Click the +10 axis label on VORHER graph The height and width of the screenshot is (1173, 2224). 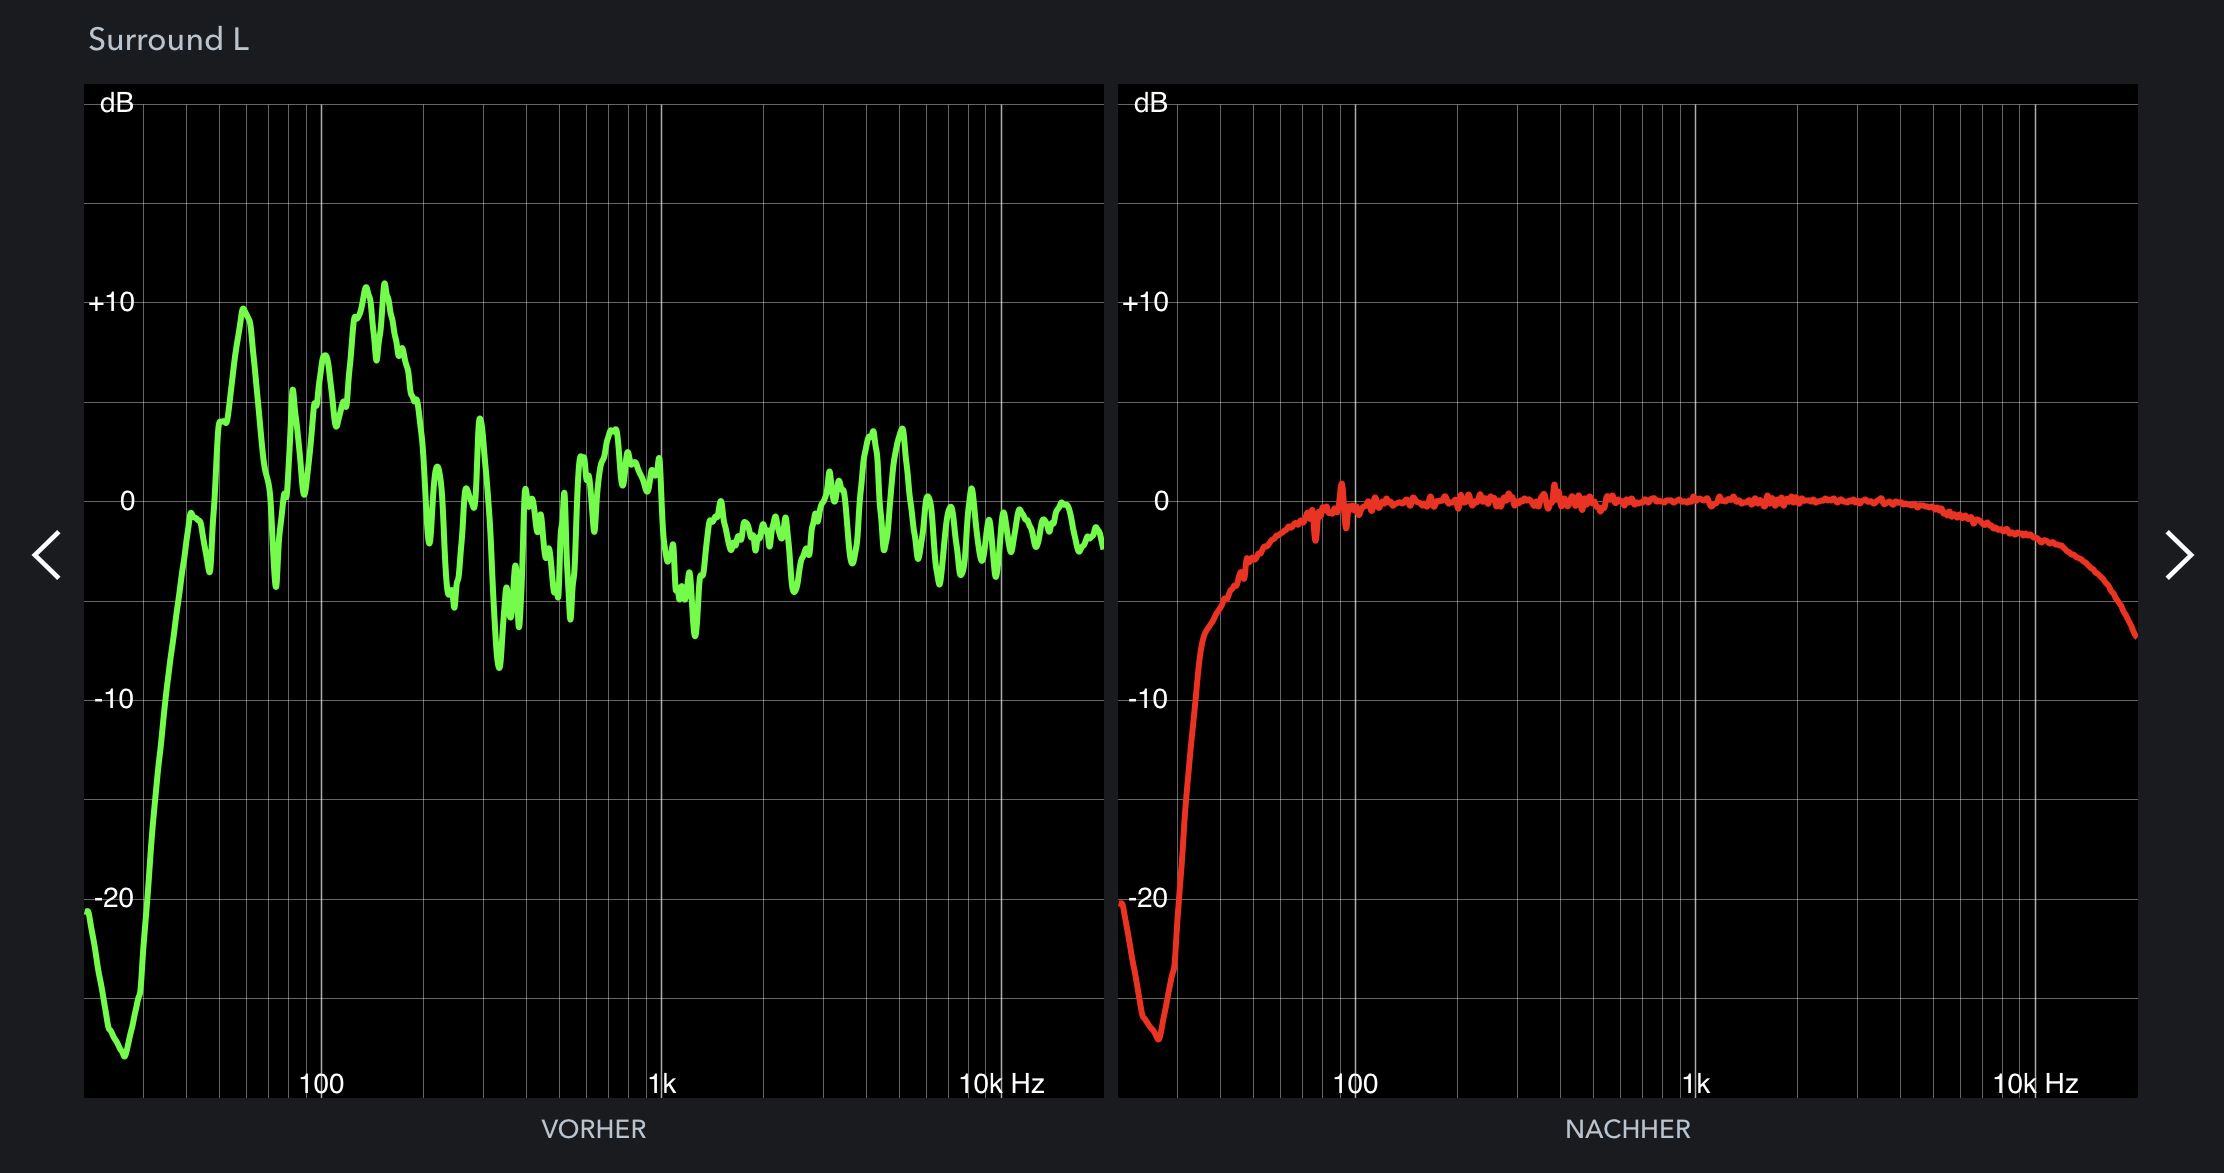111,302
